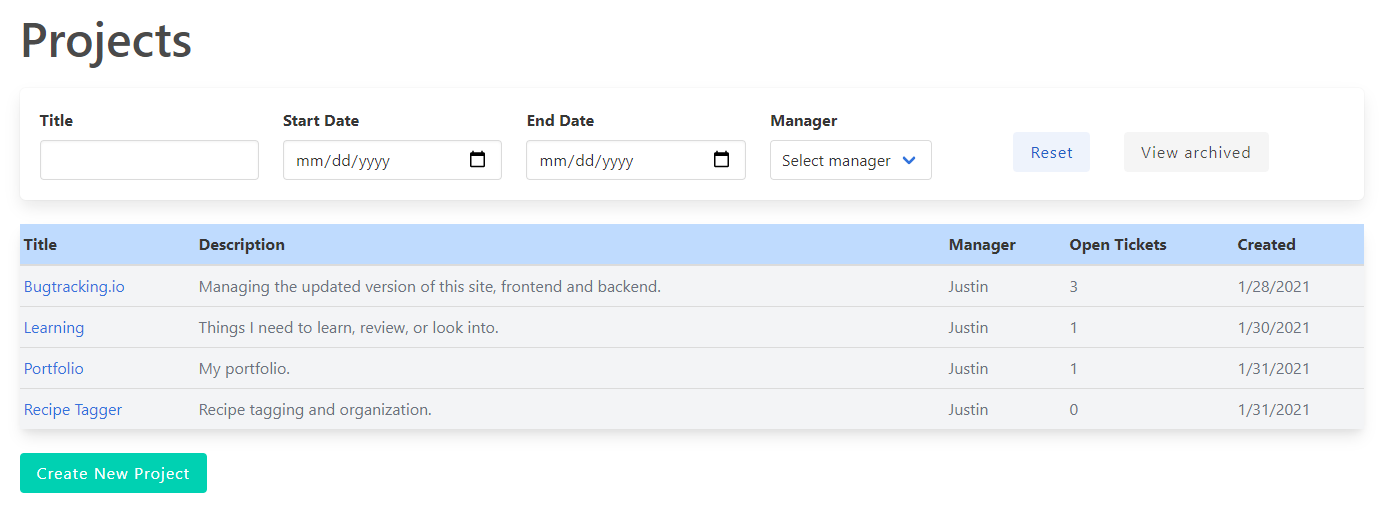The image size is (1392, 524).
Task: Select the Bugtracking.io description cell
Action: pos(430,286)
